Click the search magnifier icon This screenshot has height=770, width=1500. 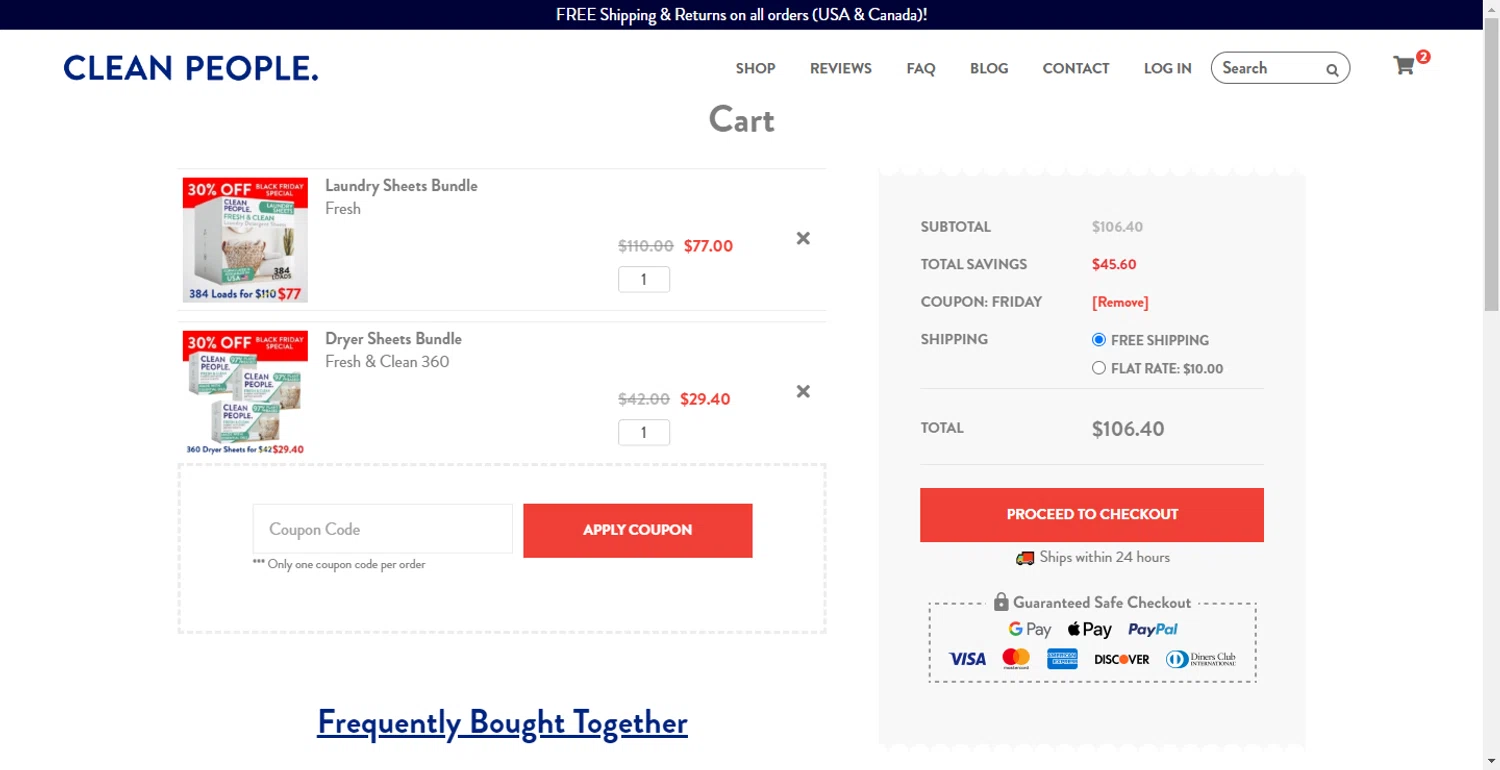pyautogui.click(x=1332, y=70)
